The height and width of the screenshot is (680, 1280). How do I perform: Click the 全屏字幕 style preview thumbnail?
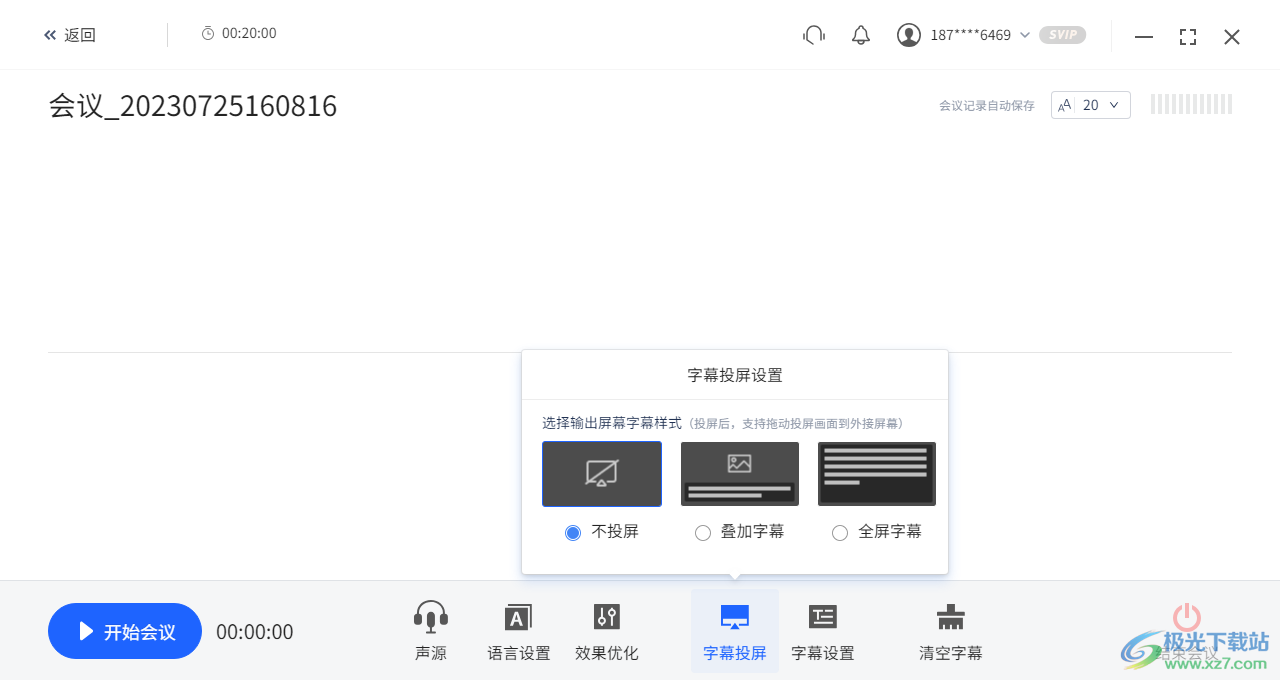tap(876, 473)
